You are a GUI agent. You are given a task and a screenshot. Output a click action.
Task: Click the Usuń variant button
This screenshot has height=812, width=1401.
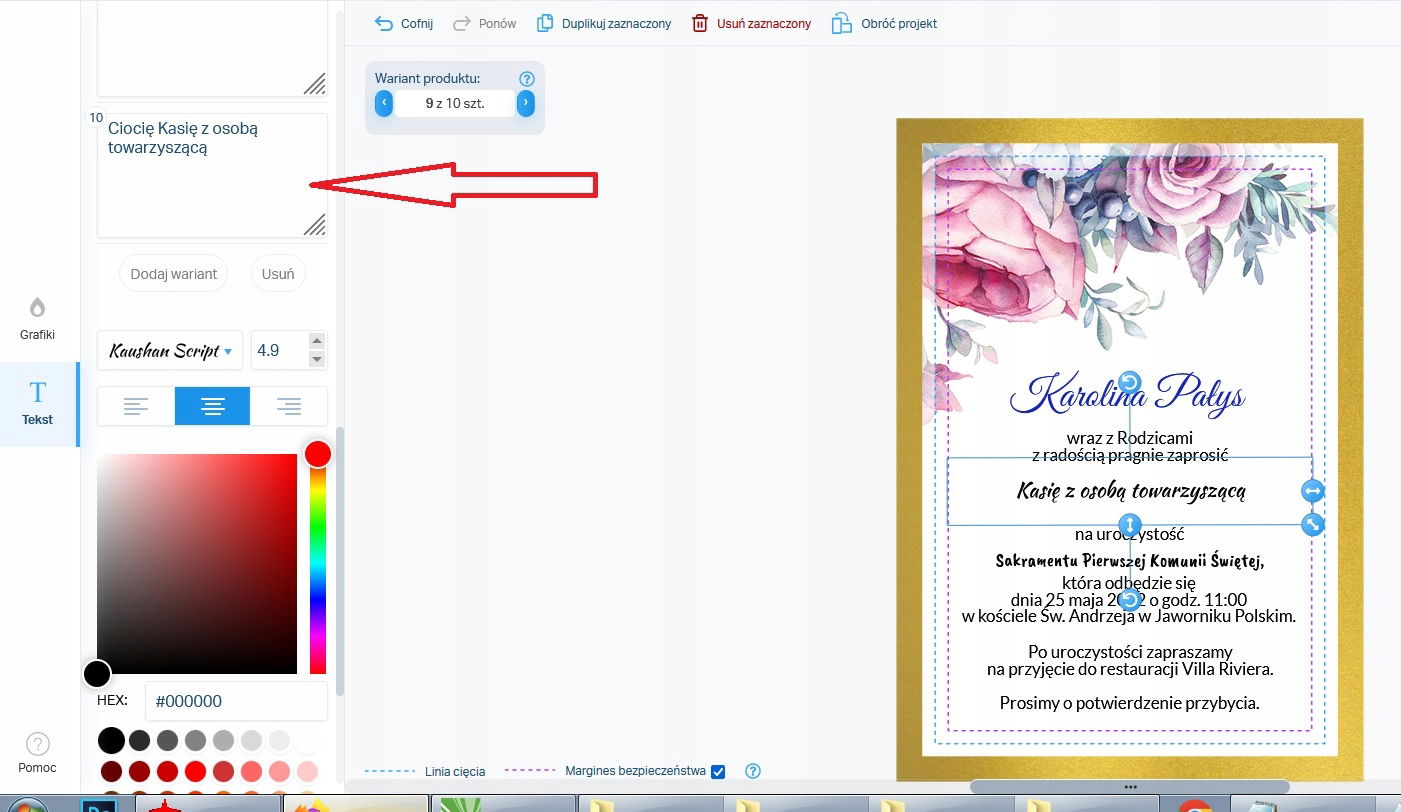coord(278,274)
